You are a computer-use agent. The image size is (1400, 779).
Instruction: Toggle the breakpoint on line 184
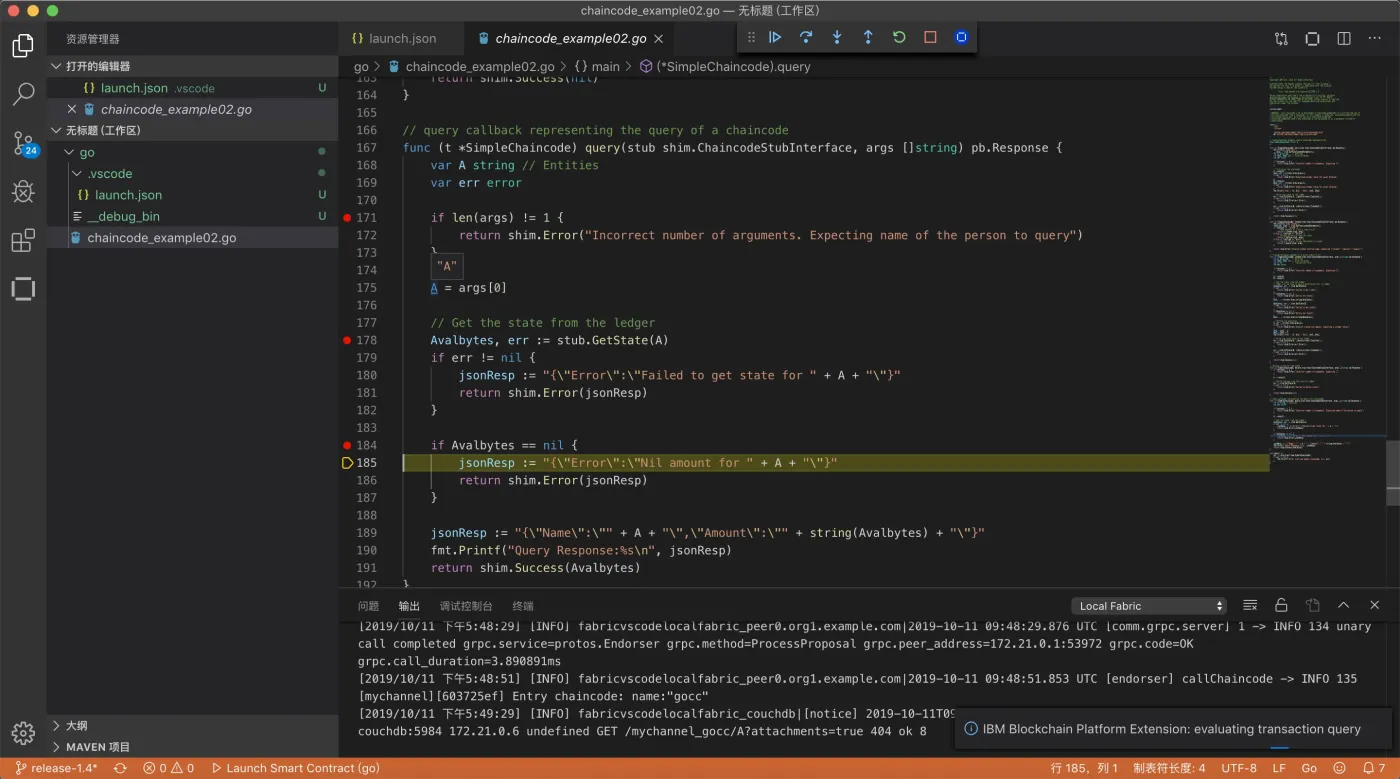[346, 445]
